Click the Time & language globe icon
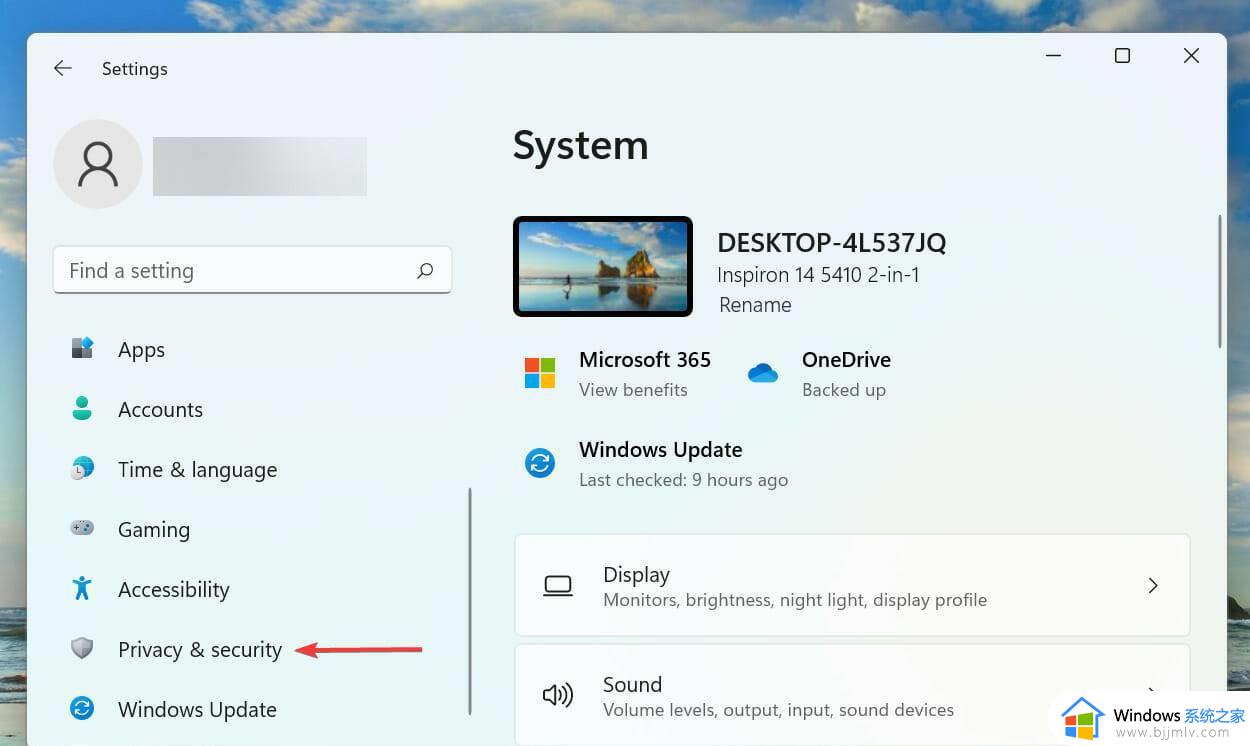Image resolution: width=1250 pixels, height=746 pixels. [82, 469]
